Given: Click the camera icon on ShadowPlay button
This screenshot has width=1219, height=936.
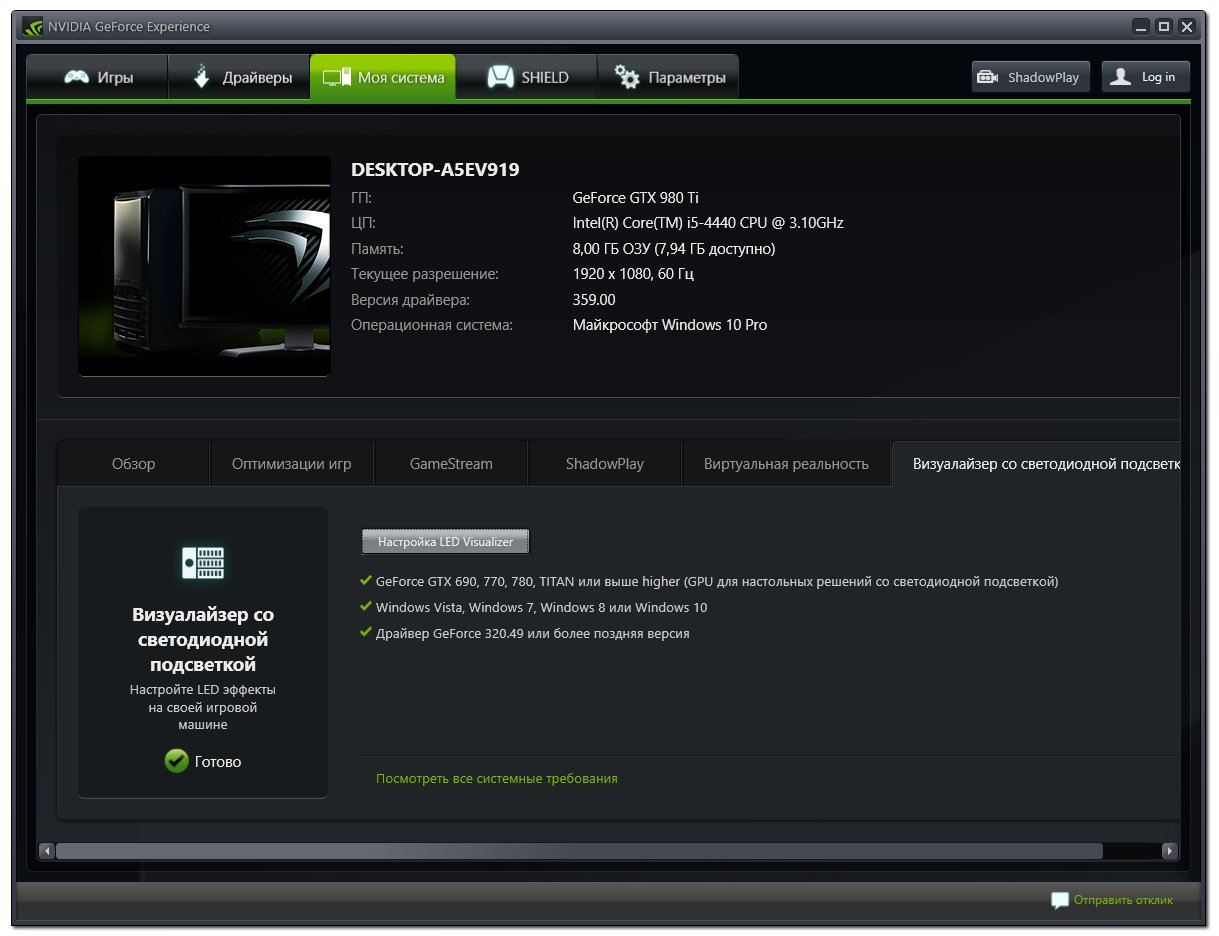Looking at the screenshot, I should pyautogui.click(x=988, y=77).
